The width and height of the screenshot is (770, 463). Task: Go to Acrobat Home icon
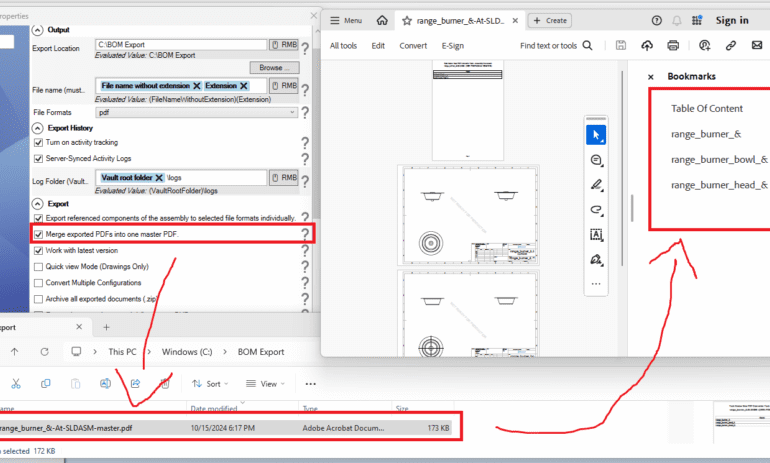(382, 20)
